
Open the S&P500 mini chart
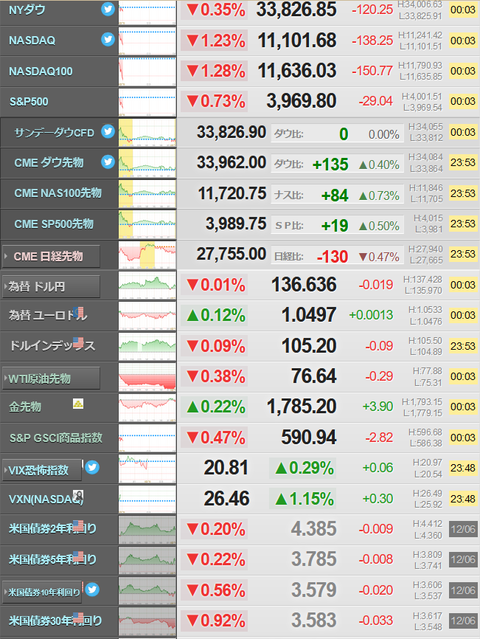point(148,102)
